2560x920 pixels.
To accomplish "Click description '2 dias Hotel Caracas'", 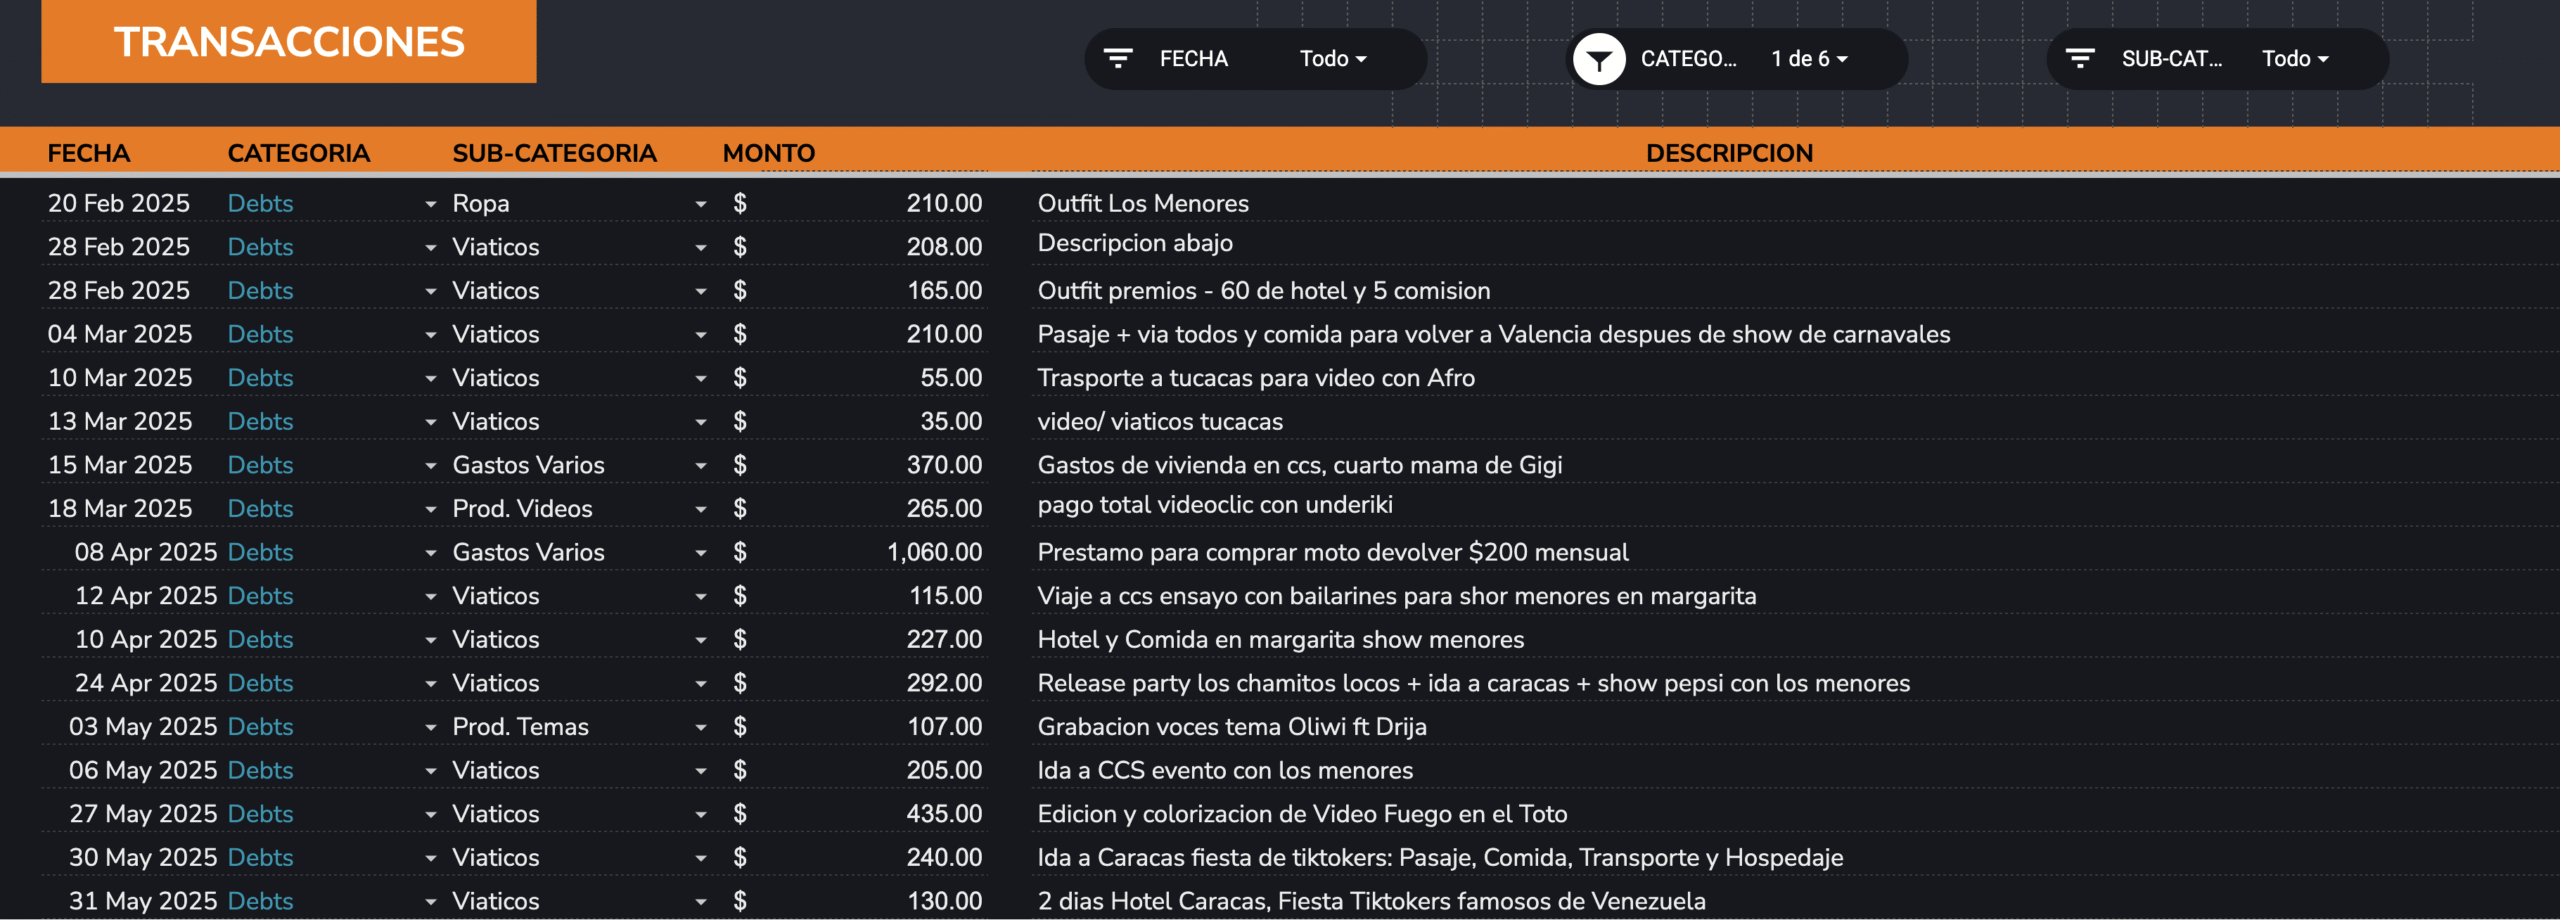I will (1372, 901).
